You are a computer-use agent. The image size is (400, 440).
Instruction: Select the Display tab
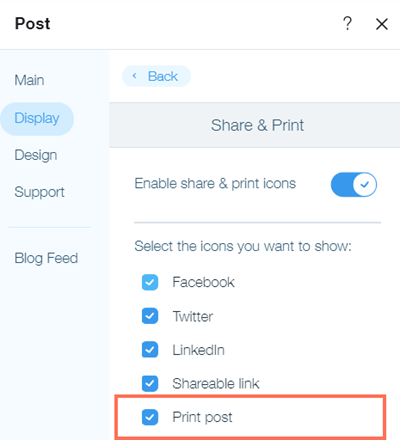(x=37, y=119)
